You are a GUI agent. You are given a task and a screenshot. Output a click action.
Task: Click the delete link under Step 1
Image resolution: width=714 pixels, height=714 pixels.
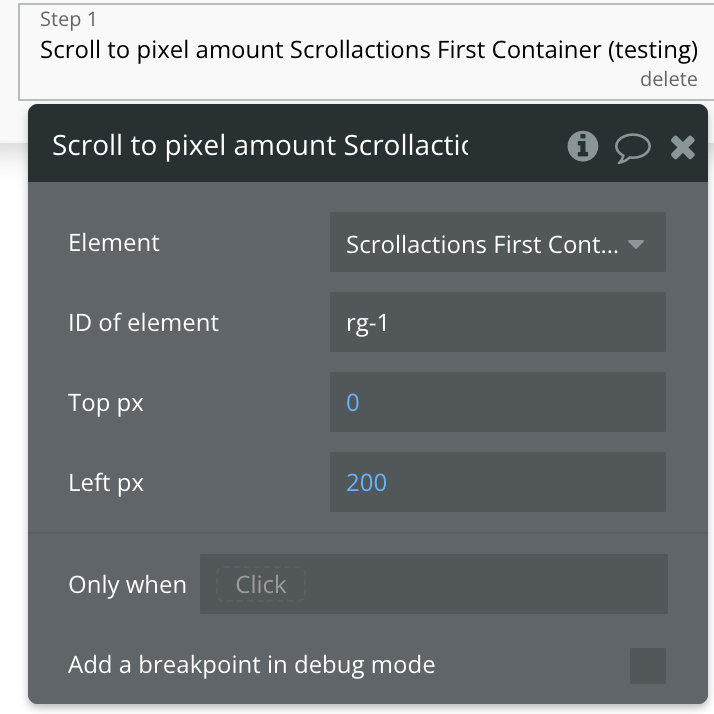[668, 79]
